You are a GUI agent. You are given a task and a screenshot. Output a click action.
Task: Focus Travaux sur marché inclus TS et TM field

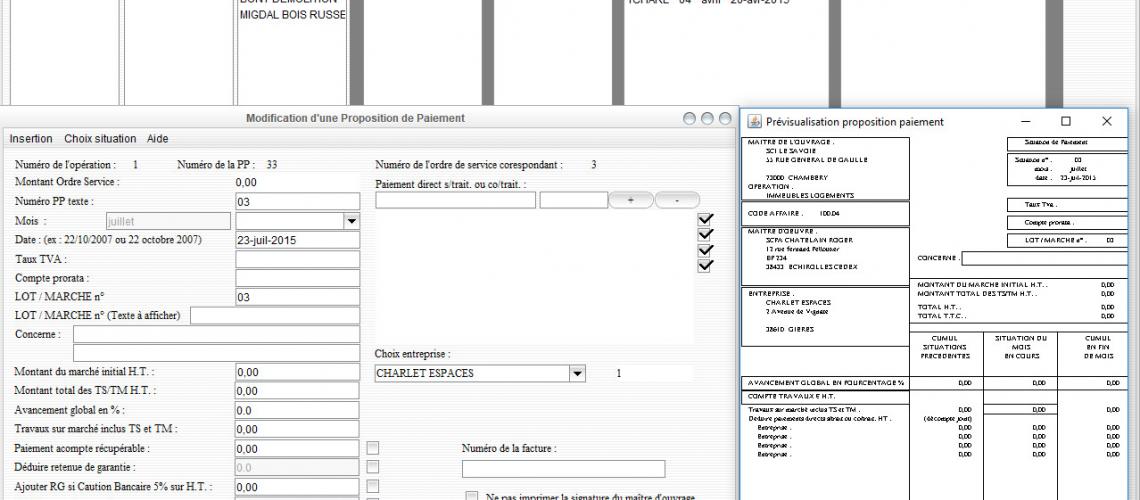coord(297,430)
